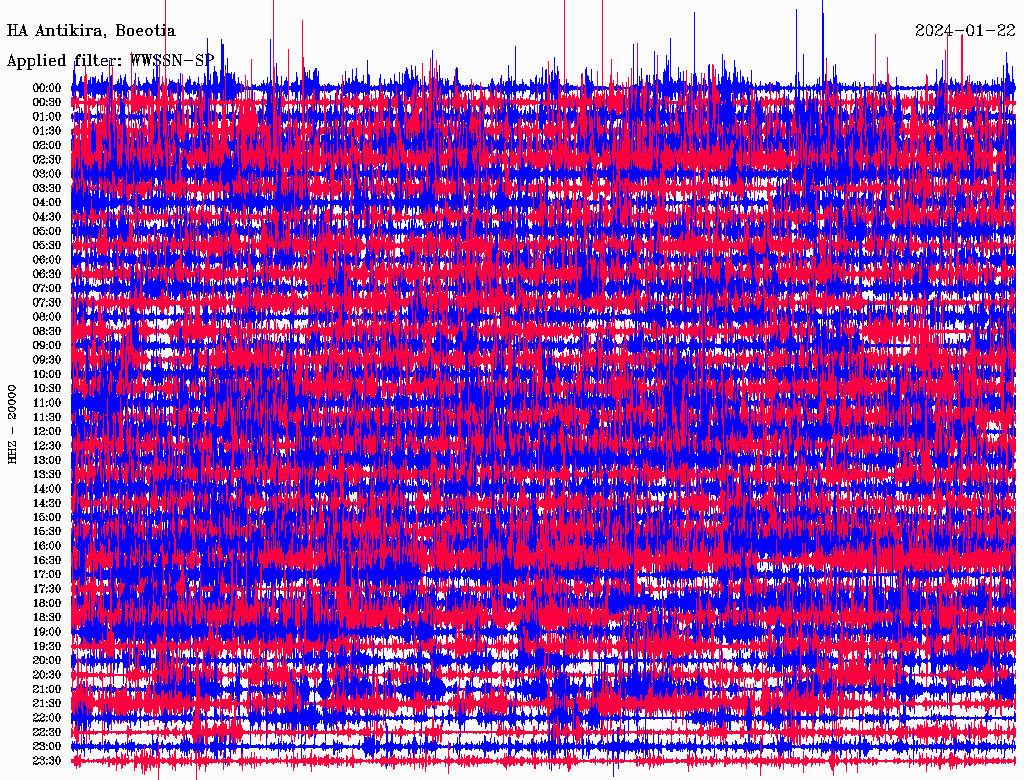Click the 23:30 time label
Screen dimensions: 1024x780
point(46,761)
